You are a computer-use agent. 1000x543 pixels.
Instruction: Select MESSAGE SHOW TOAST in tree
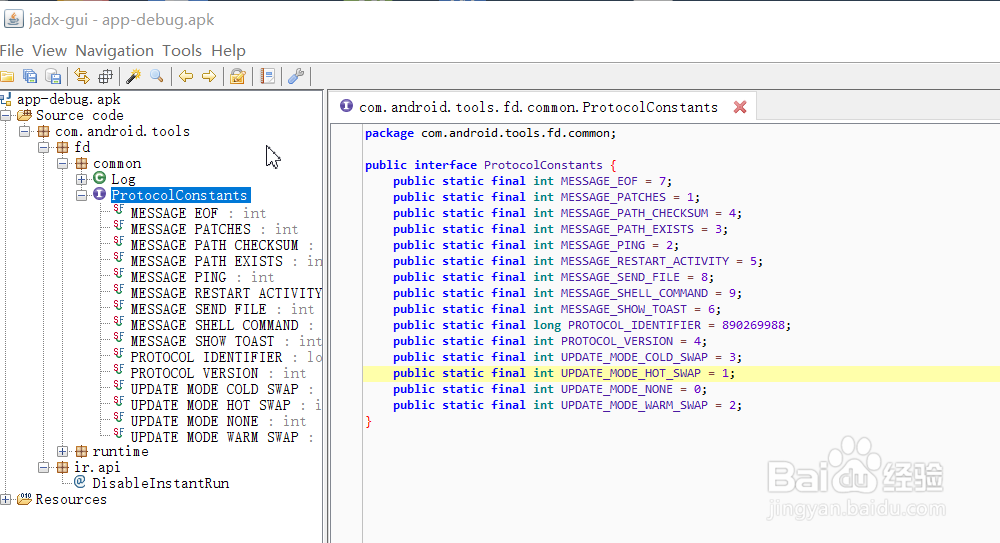point(226,341)
